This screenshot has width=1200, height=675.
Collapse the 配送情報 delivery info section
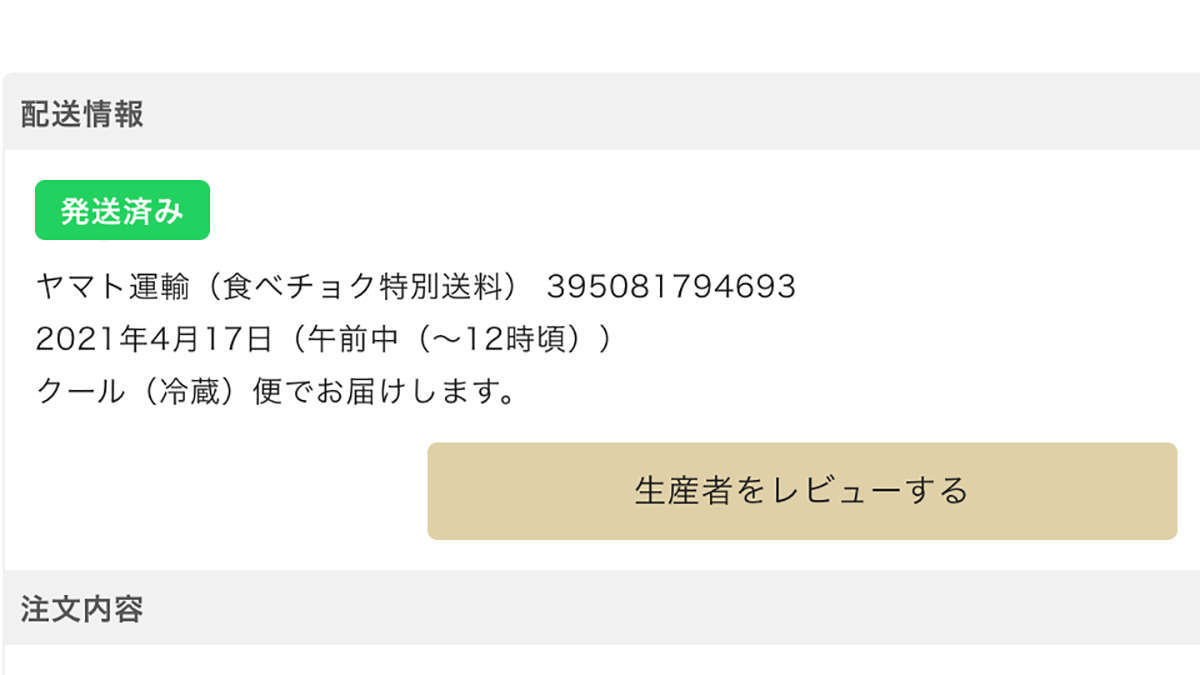point(78,114)
